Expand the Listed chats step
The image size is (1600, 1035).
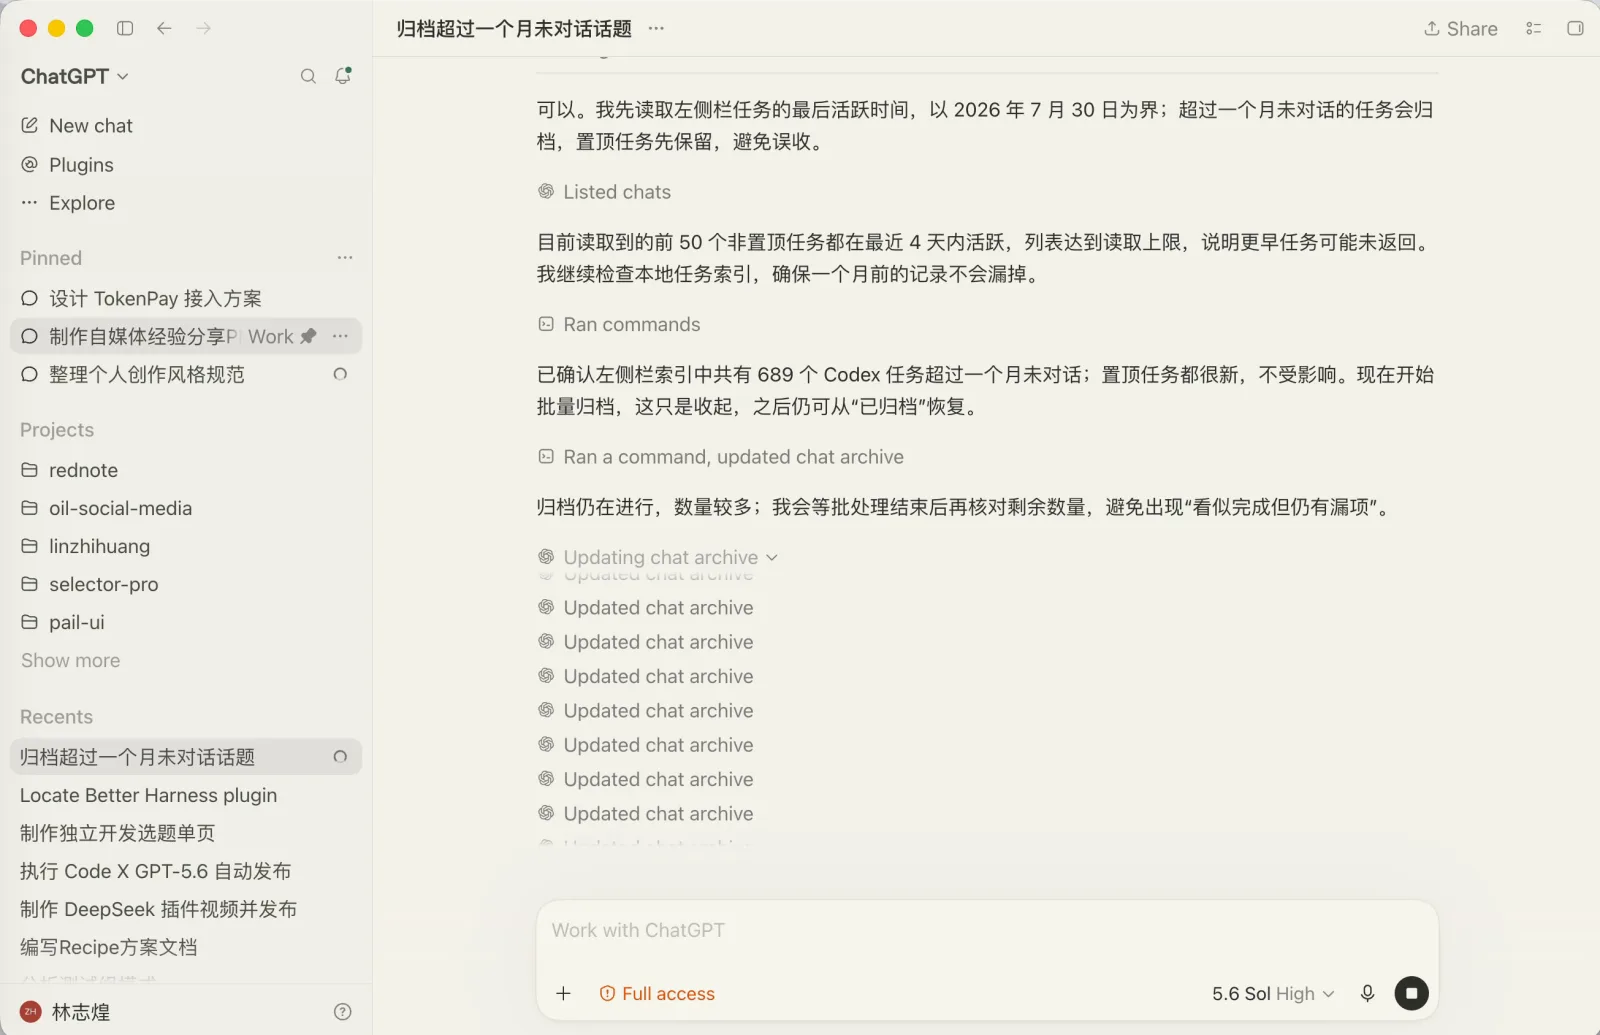(x=604, y=192)
